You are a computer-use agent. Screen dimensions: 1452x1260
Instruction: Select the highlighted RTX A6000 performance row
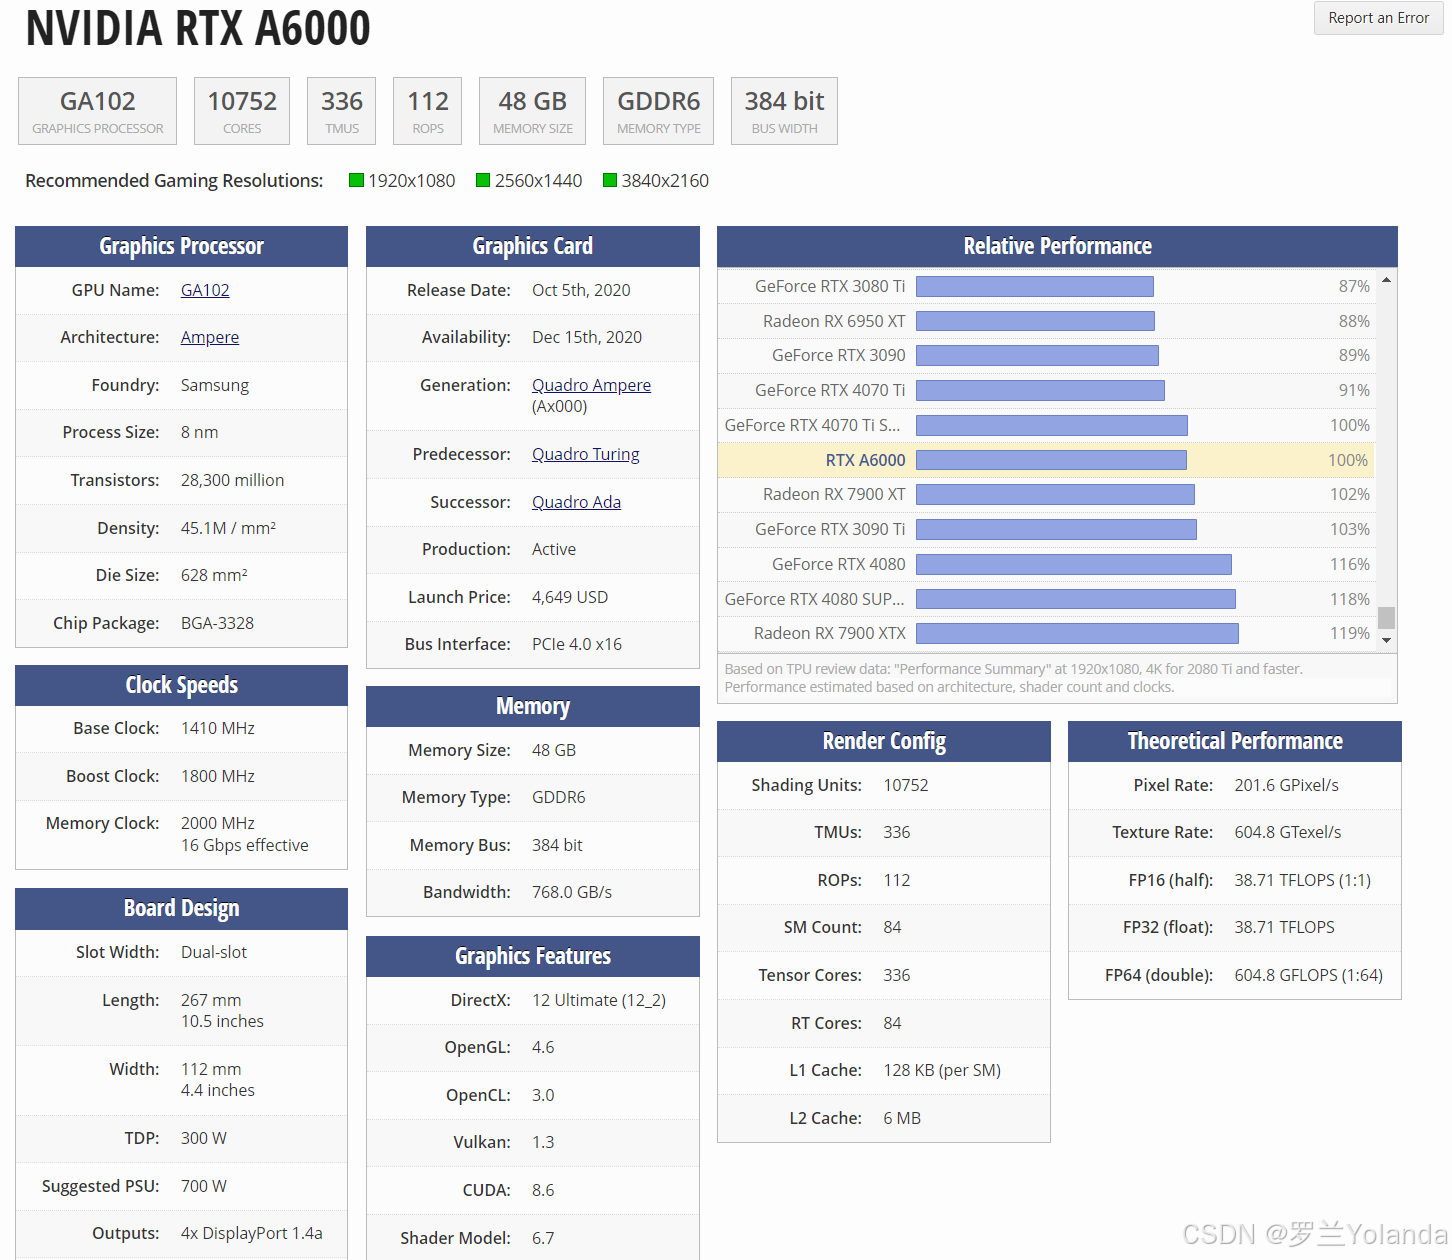(1046, 460)
